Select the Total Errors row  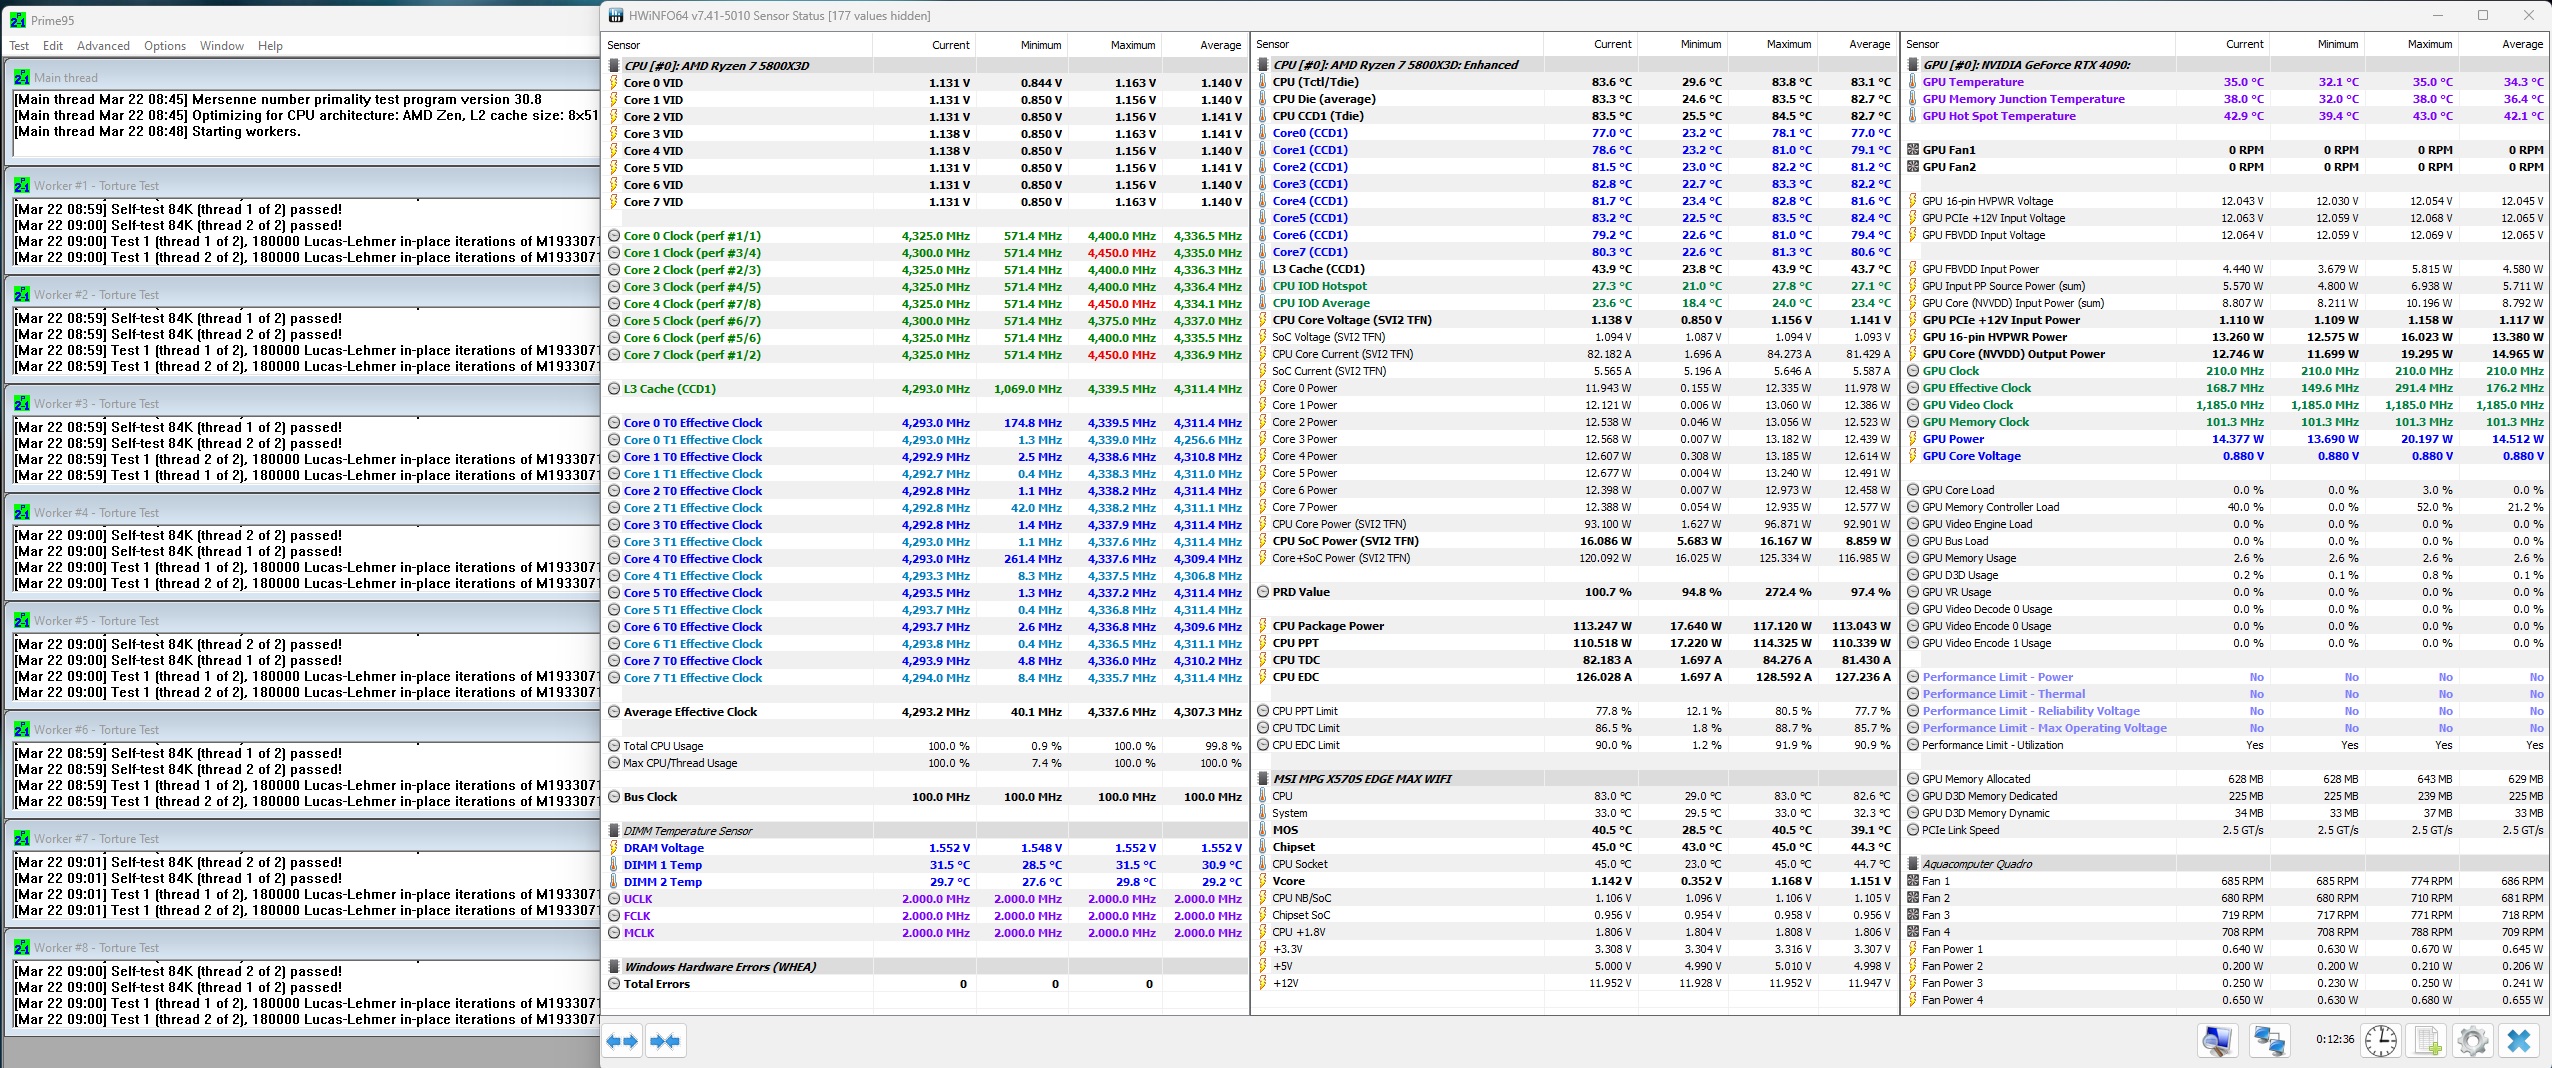click(925, 984)
